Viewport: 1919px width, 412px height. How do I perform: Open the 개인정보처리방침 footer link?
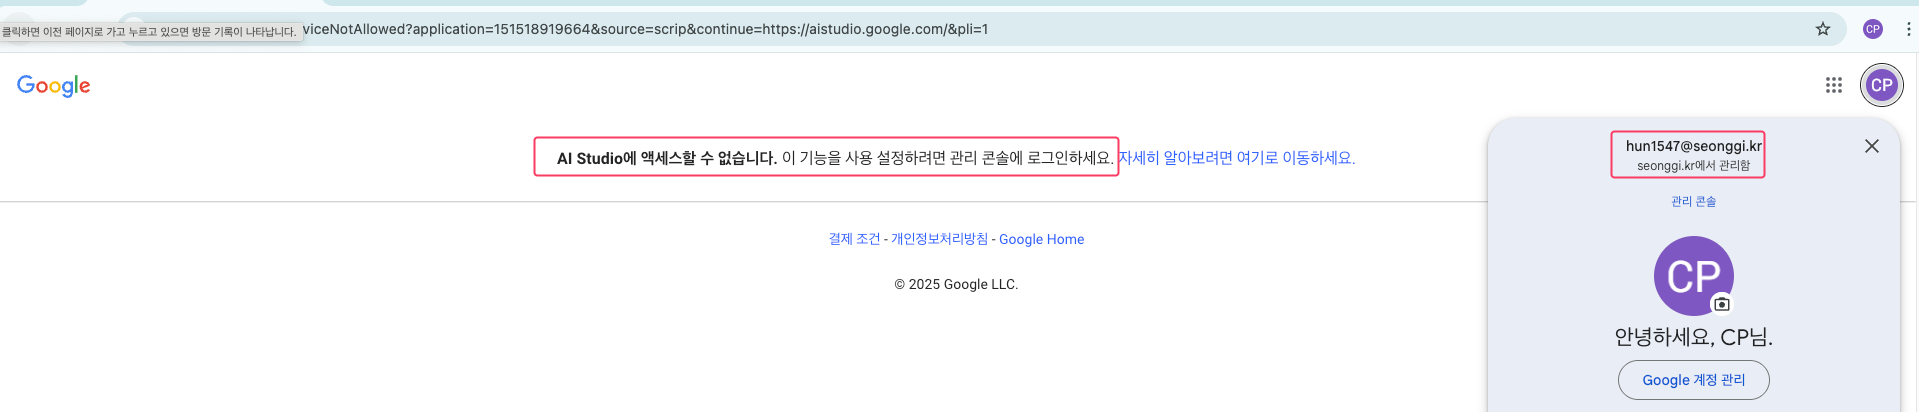point(939,239)
